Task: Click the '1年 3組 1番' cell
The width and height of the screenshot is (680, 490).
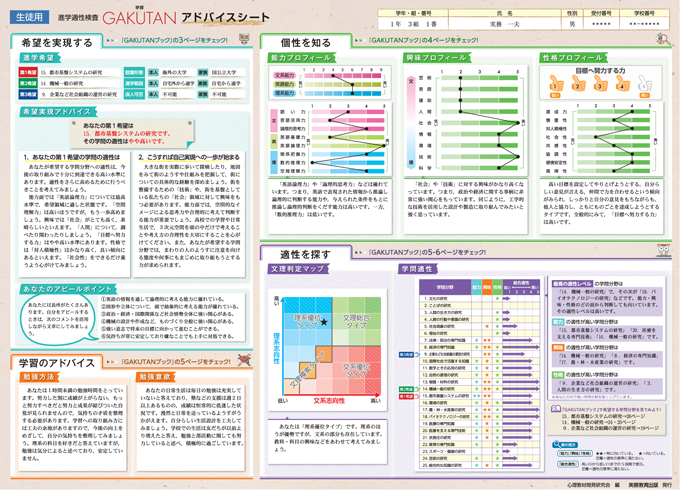Action: click(x=413, y=24)
